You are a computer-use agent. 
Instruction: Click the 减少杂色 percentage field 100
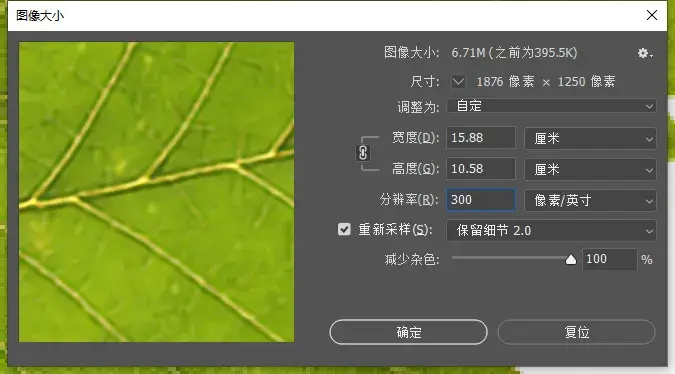point(609,259)
